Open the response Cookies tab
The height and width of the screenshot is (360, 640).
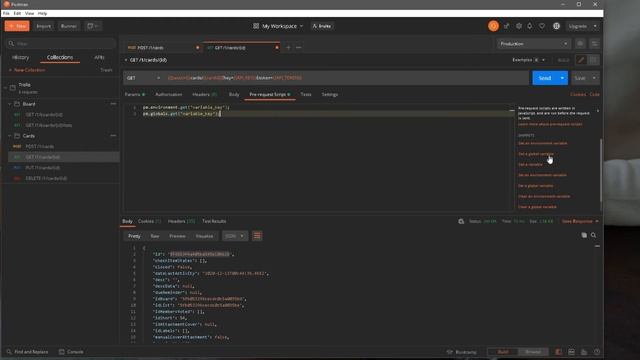149,221
